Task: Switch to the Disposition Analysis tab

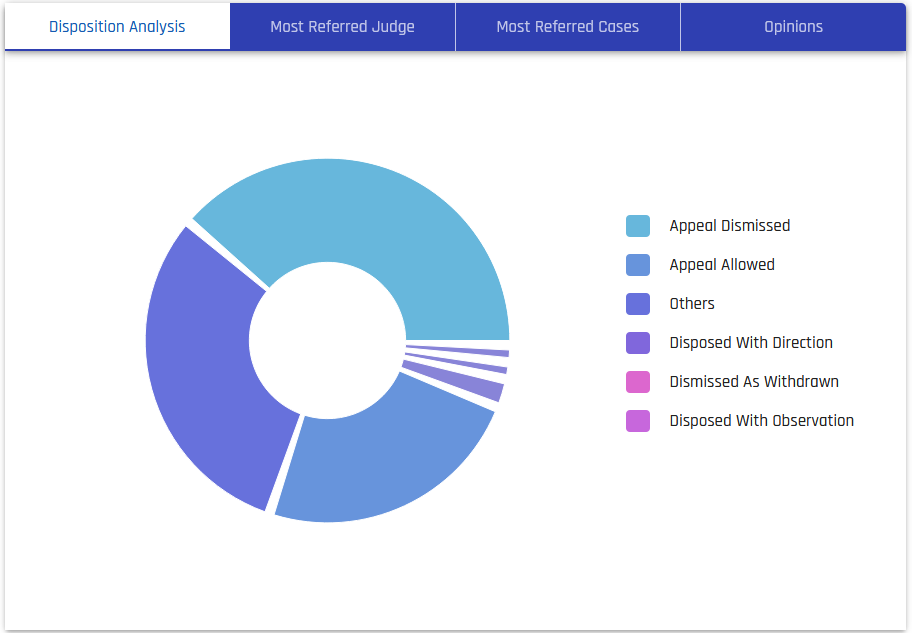Action: click(x=117, y=27)
